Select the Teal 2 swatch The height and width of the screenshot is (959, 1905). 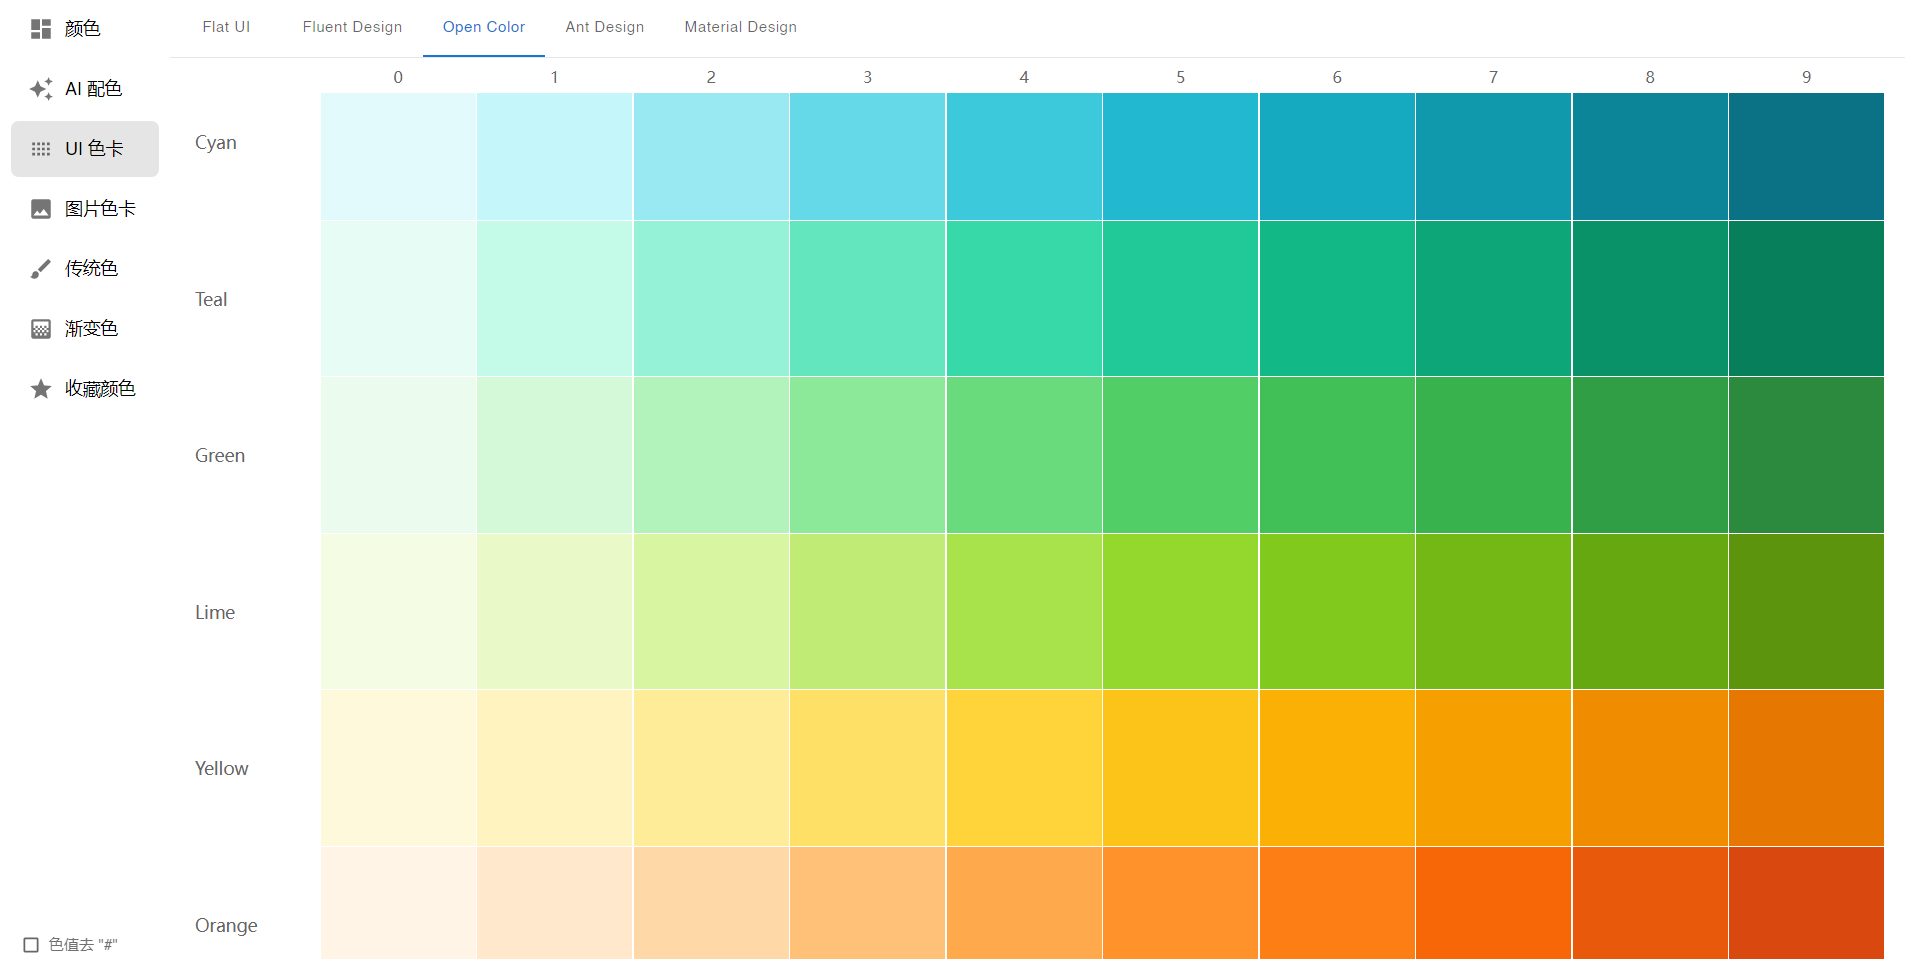(x=711, y=299)
